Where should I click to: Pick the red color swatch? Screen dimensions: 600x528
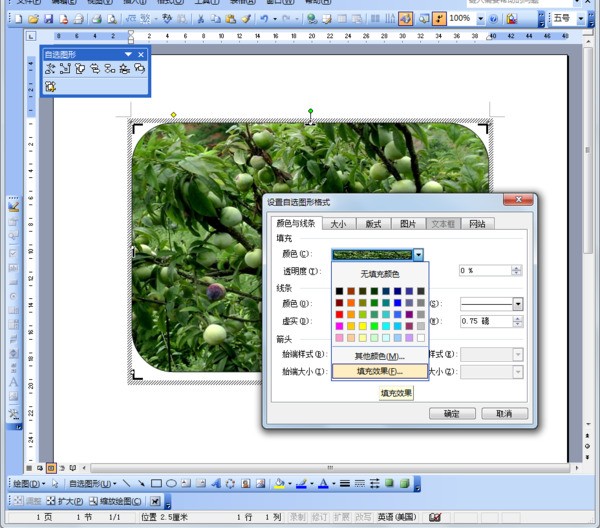click(x=339, y=315)
